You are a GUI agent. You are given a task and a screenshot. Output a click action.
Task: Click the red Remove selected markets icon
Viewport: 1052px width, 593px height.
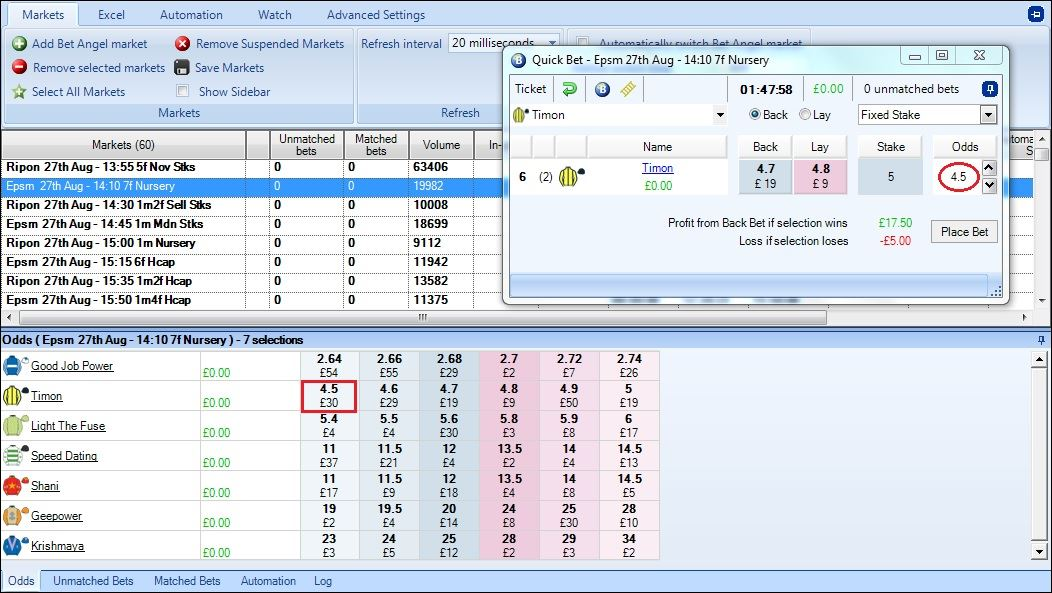[x=19, y=67]
